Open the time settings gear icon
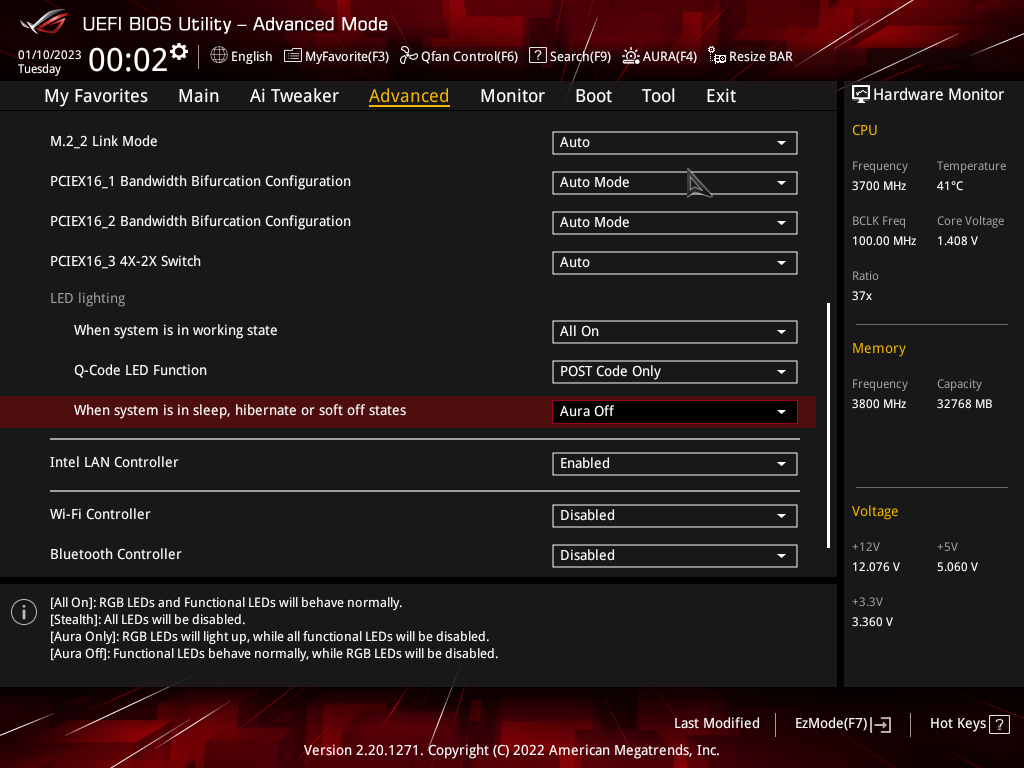 pyautogui.click(x=179, y=52)
